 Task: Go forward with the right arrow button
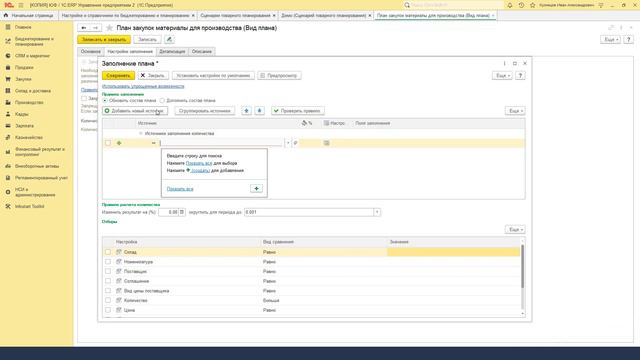tap(96, 28)
